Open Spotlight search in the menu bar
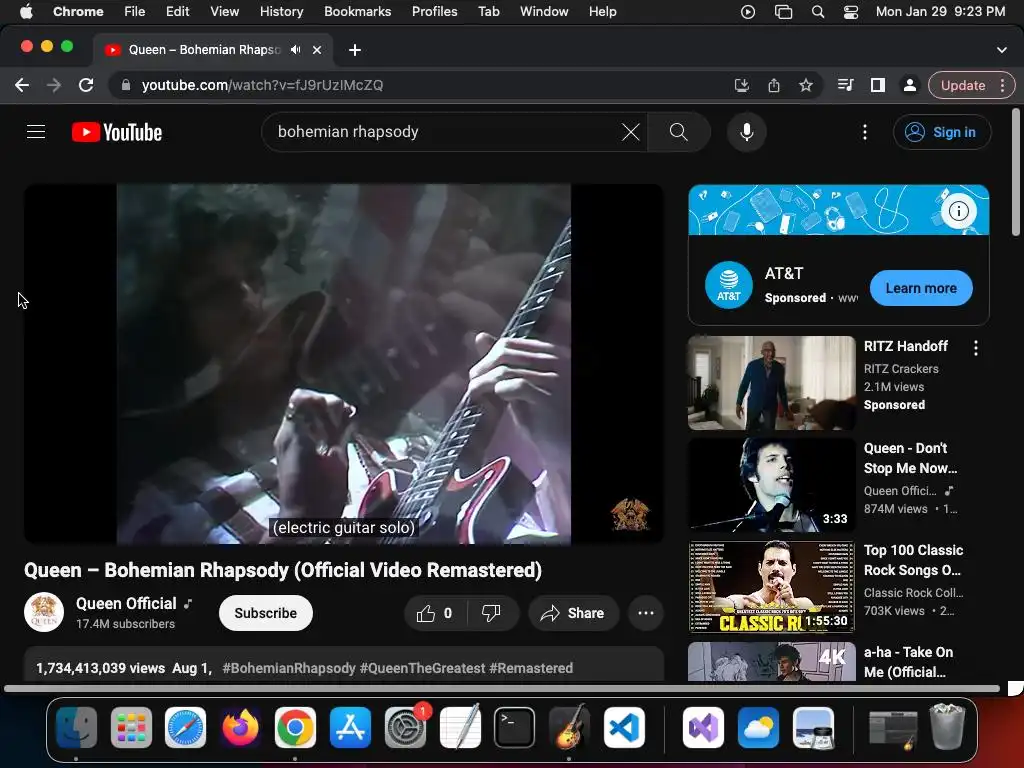The image size is (1024, 768). (818, 12)
